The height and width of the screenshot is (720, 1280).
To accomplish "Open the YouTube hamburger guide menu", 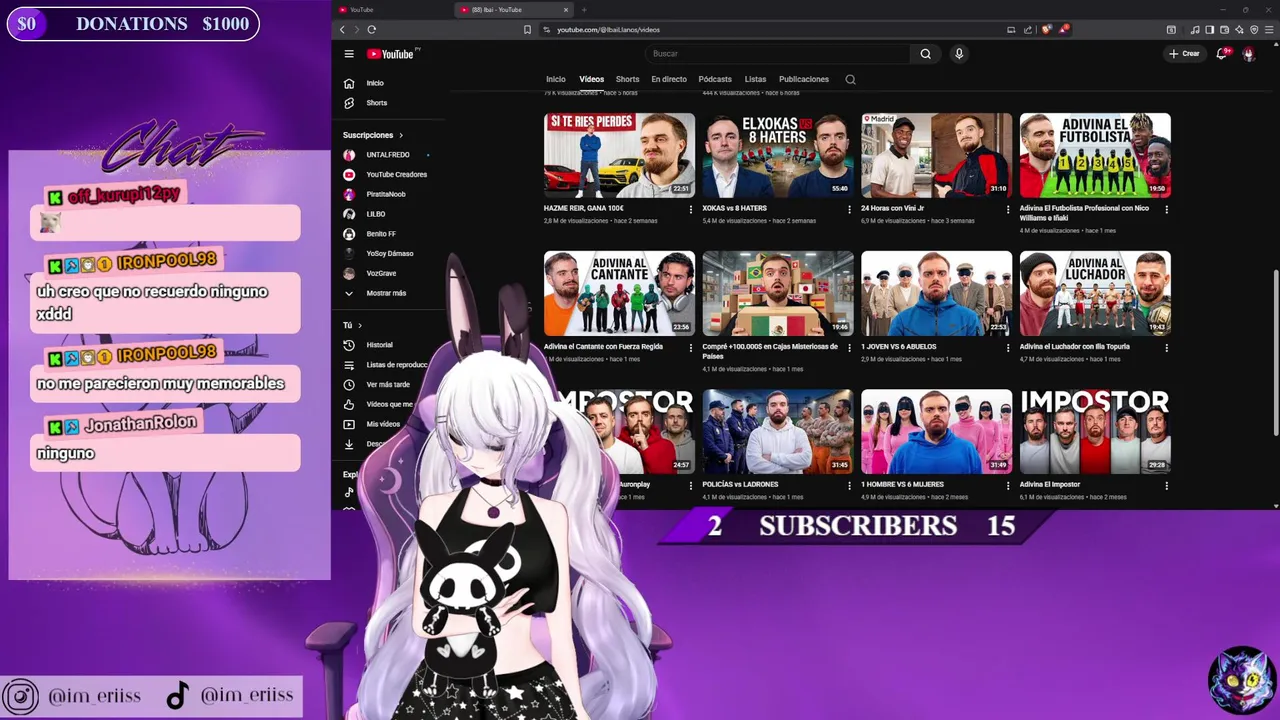I will 349,54.
